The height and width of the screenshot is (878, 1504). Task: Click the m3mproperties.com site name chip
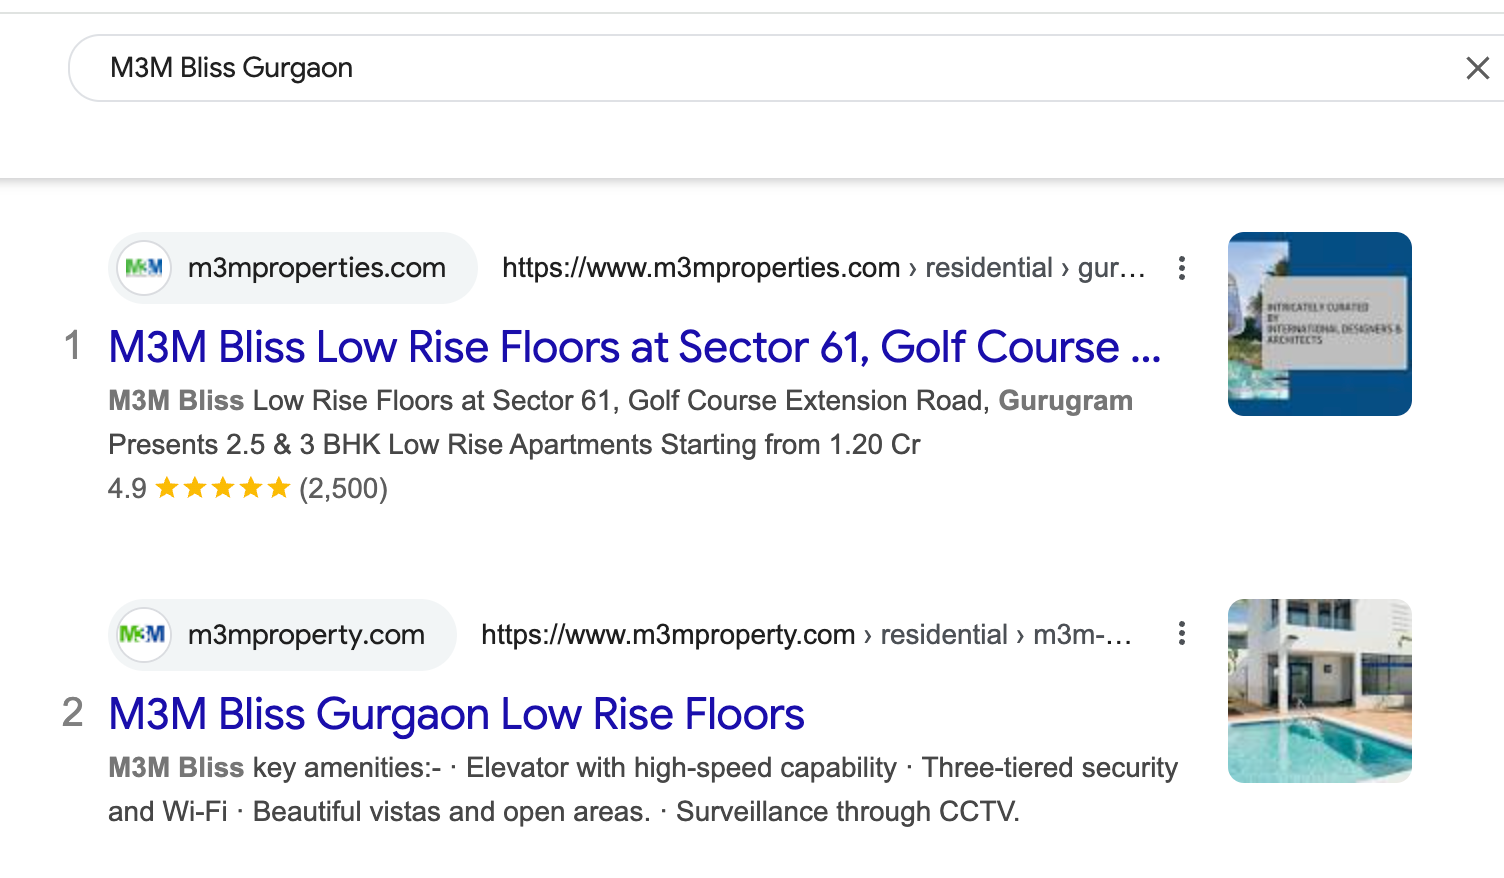click(x=293, y=268)
